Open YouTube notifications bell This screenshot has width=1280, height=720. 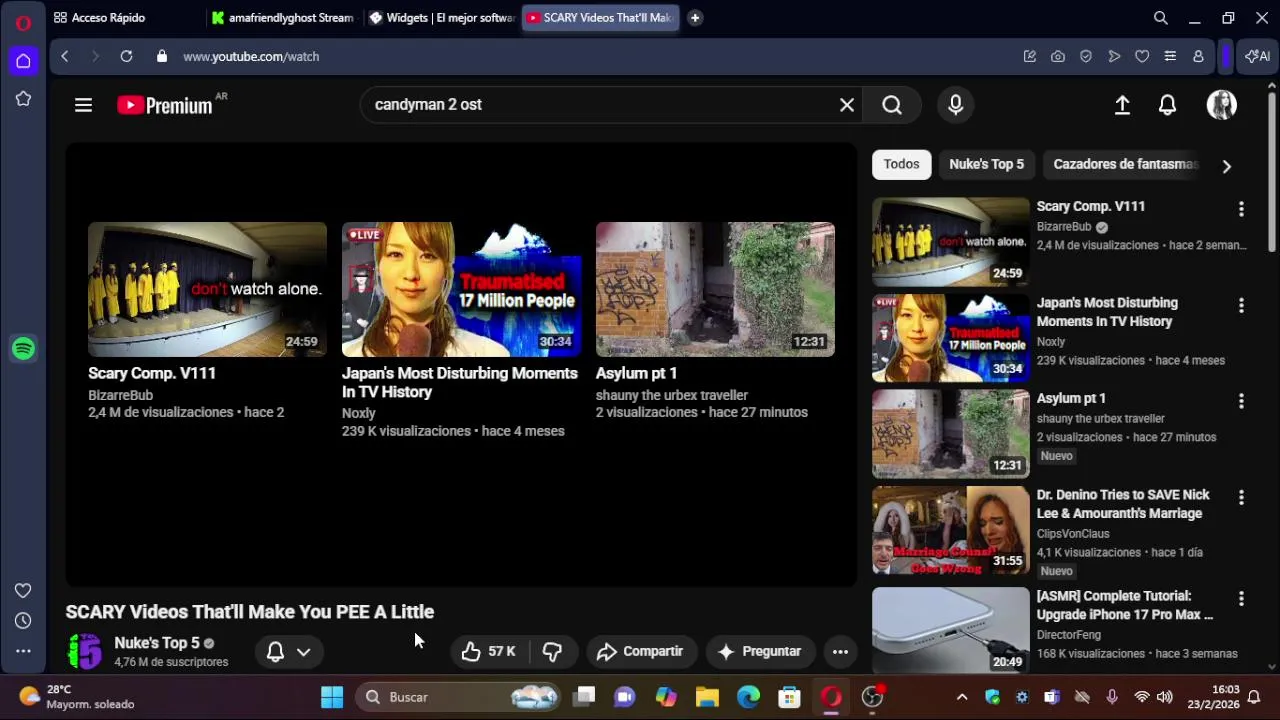pyautogui.click(x=1167, y=105)
